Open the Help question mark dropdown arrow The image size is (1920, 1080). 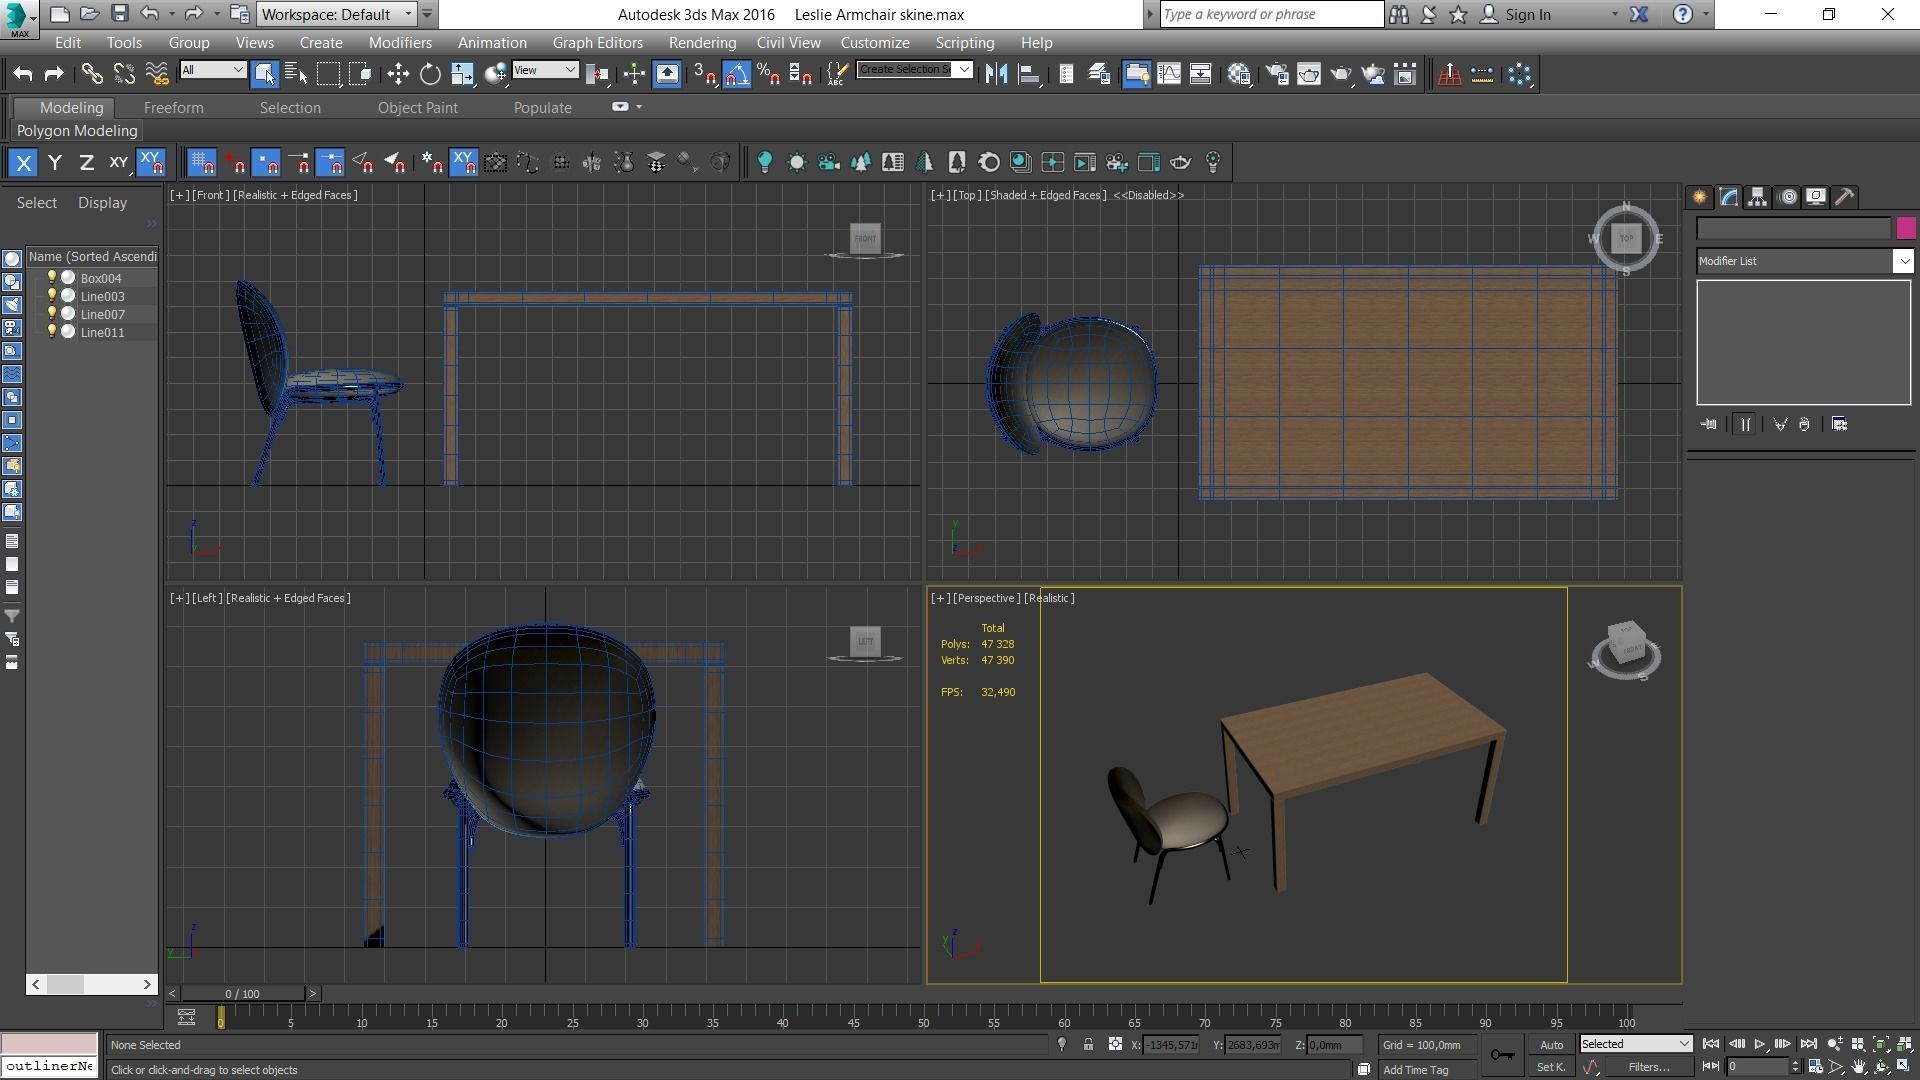[1706, 14]
